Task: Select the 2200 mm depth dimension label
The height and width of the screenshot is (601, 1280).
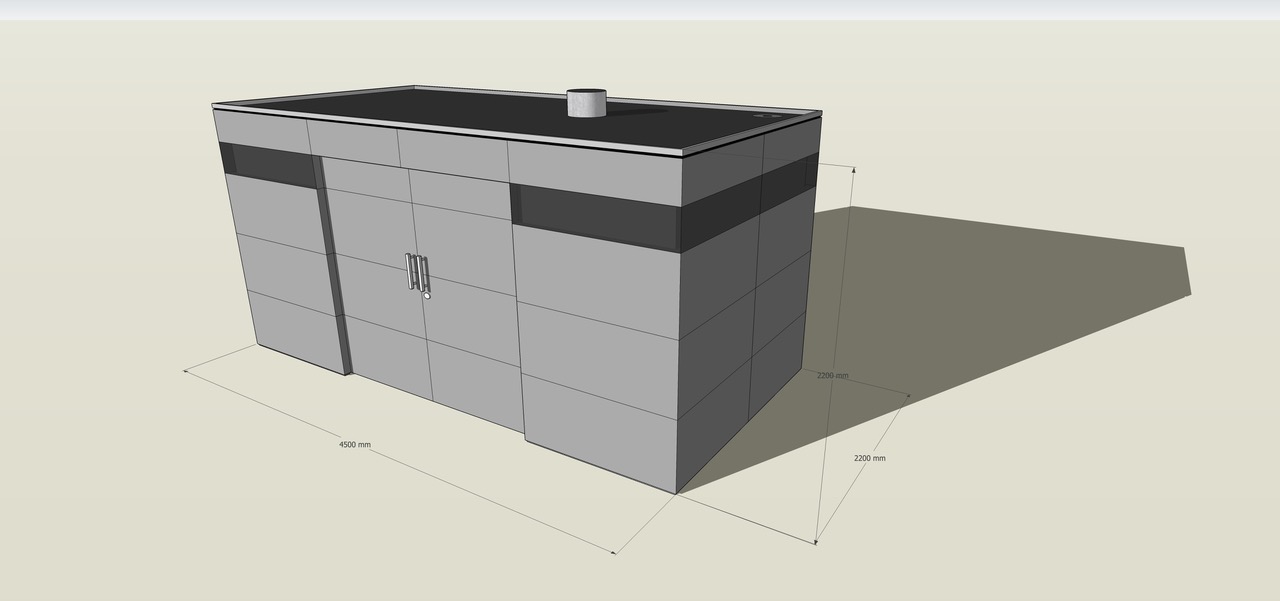Action: pos(869,458)
